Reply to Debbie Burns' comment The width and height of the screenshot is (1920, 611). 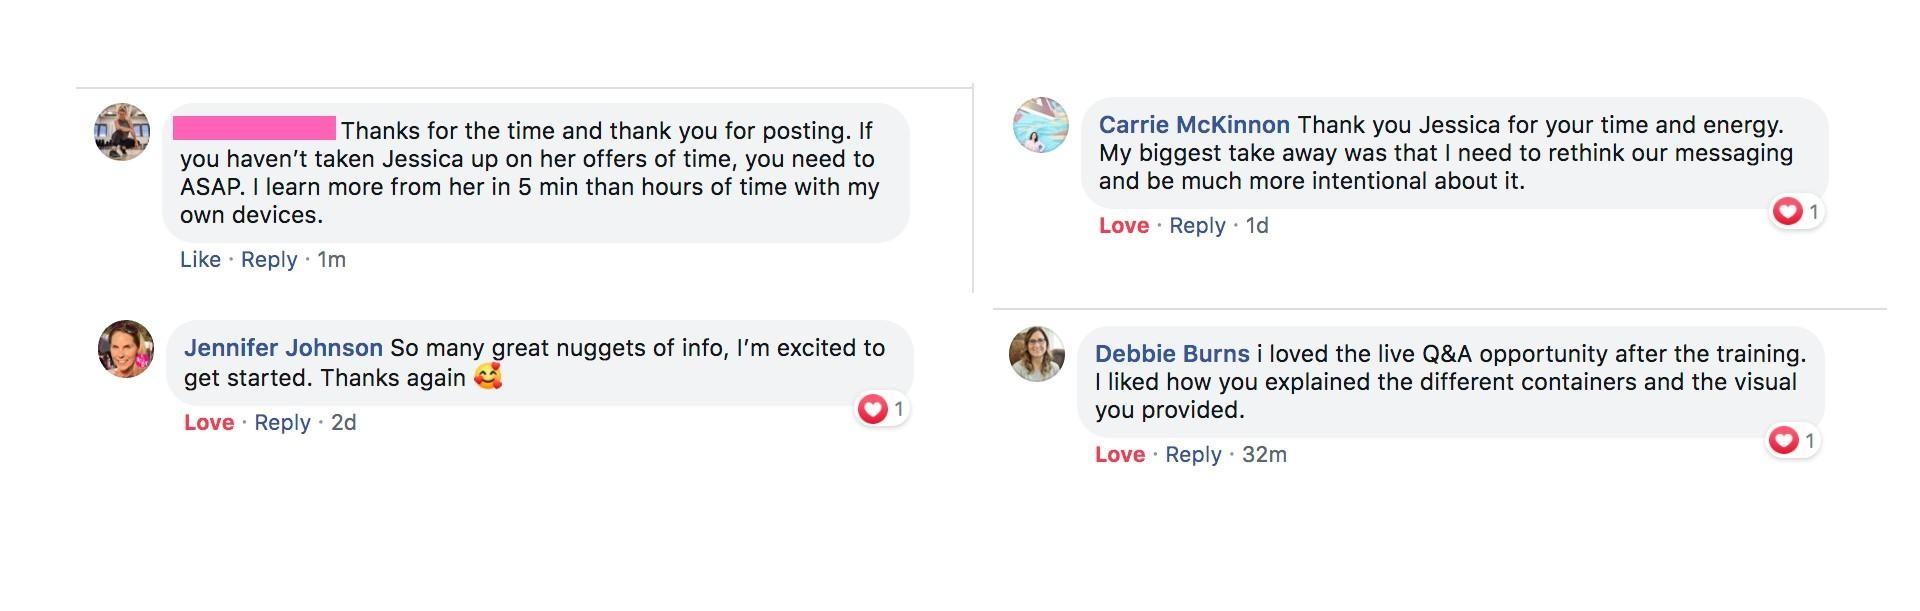[x=1193, y=454]
